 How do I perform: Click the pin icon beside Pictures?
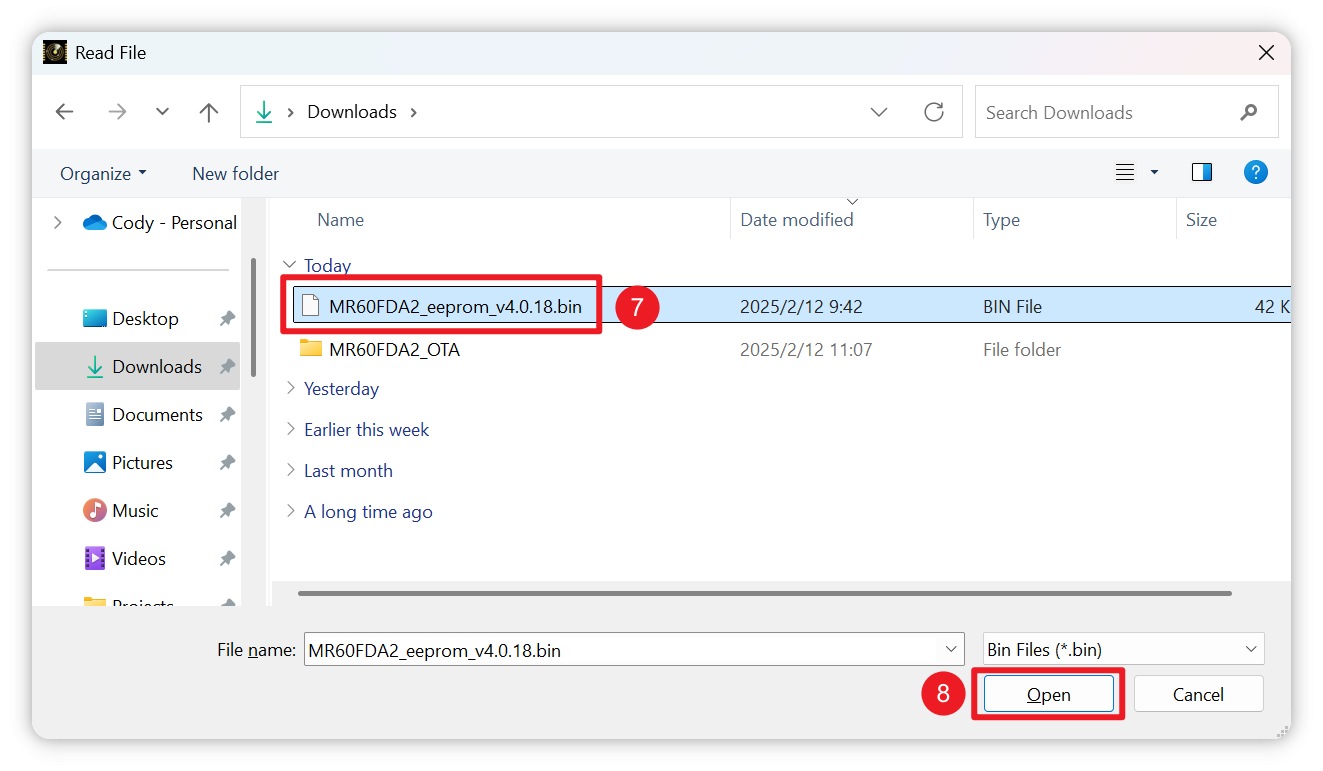click(227, 462)
